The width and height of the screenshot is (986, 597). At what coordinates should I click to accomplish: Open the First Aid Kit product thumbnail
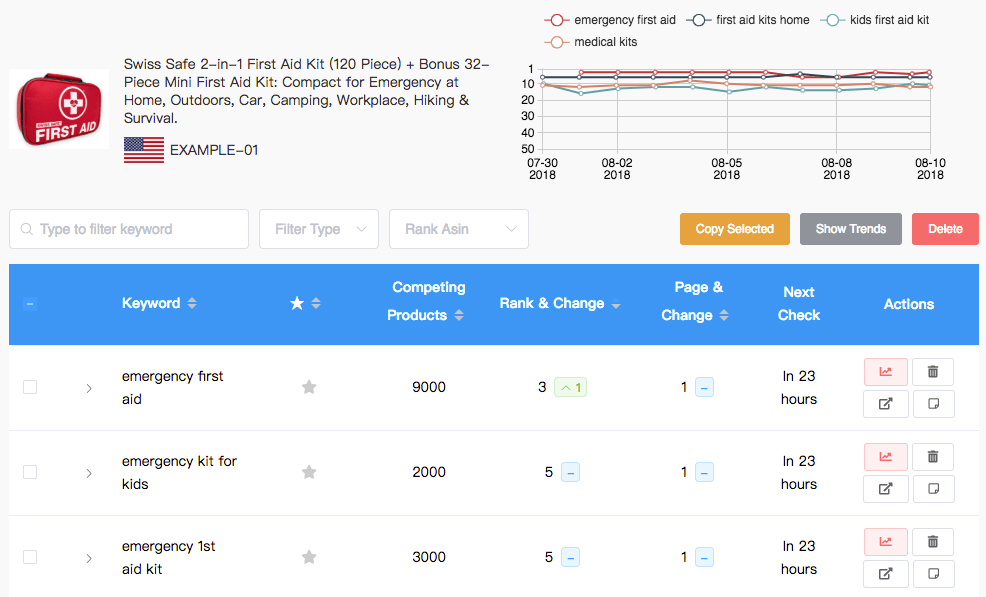tap(59, 109)
